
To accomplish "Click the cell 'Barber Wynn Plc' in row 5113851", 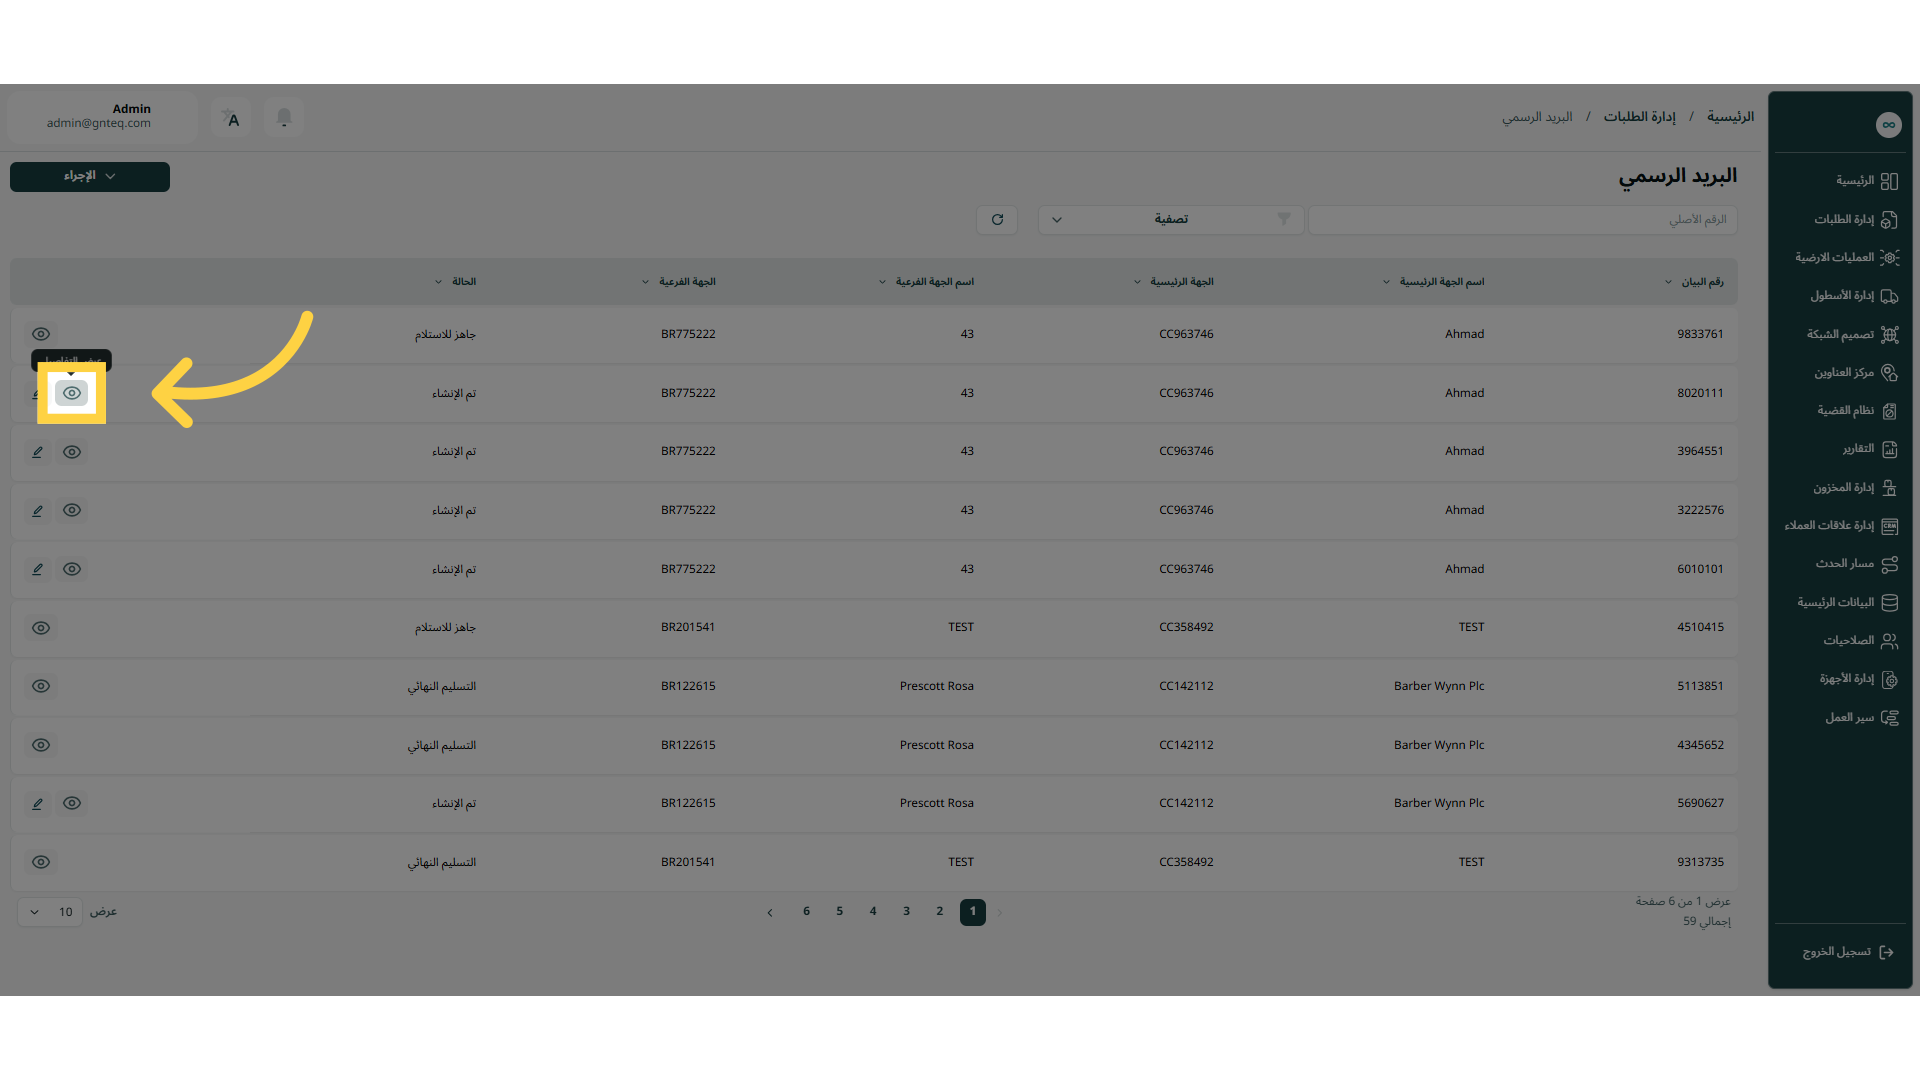I will pos(1439,686).
